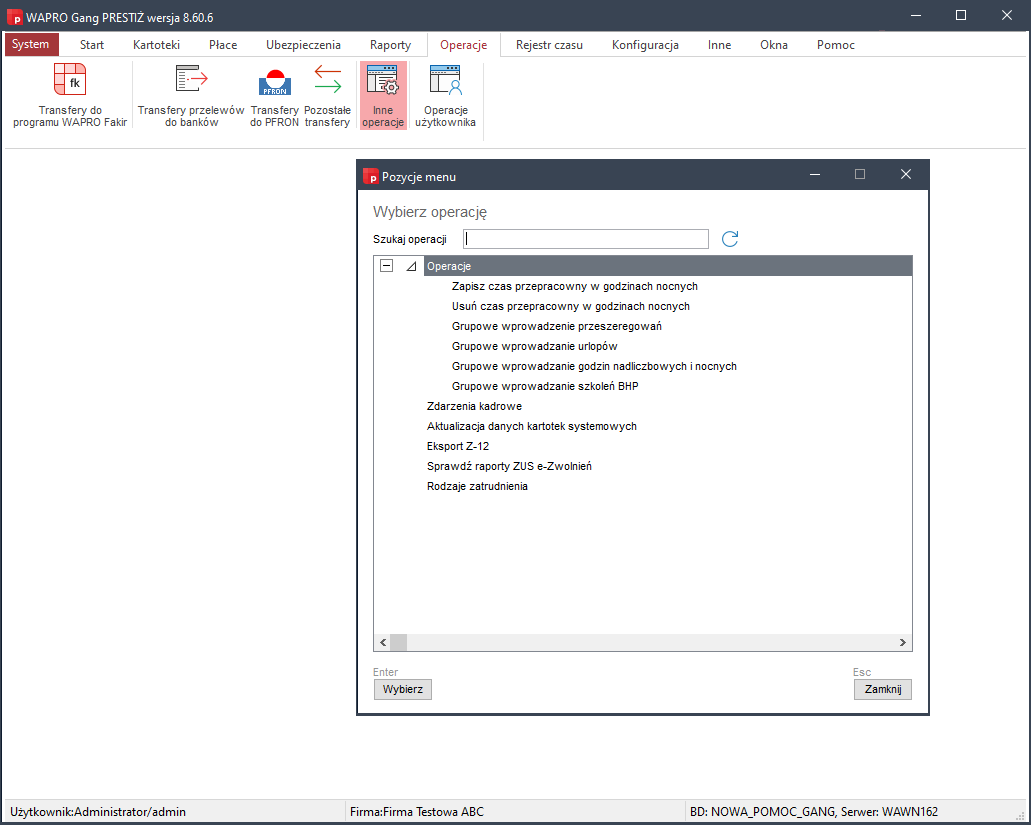
Task: Click the refresh icon beside search field
Action: 730,239
